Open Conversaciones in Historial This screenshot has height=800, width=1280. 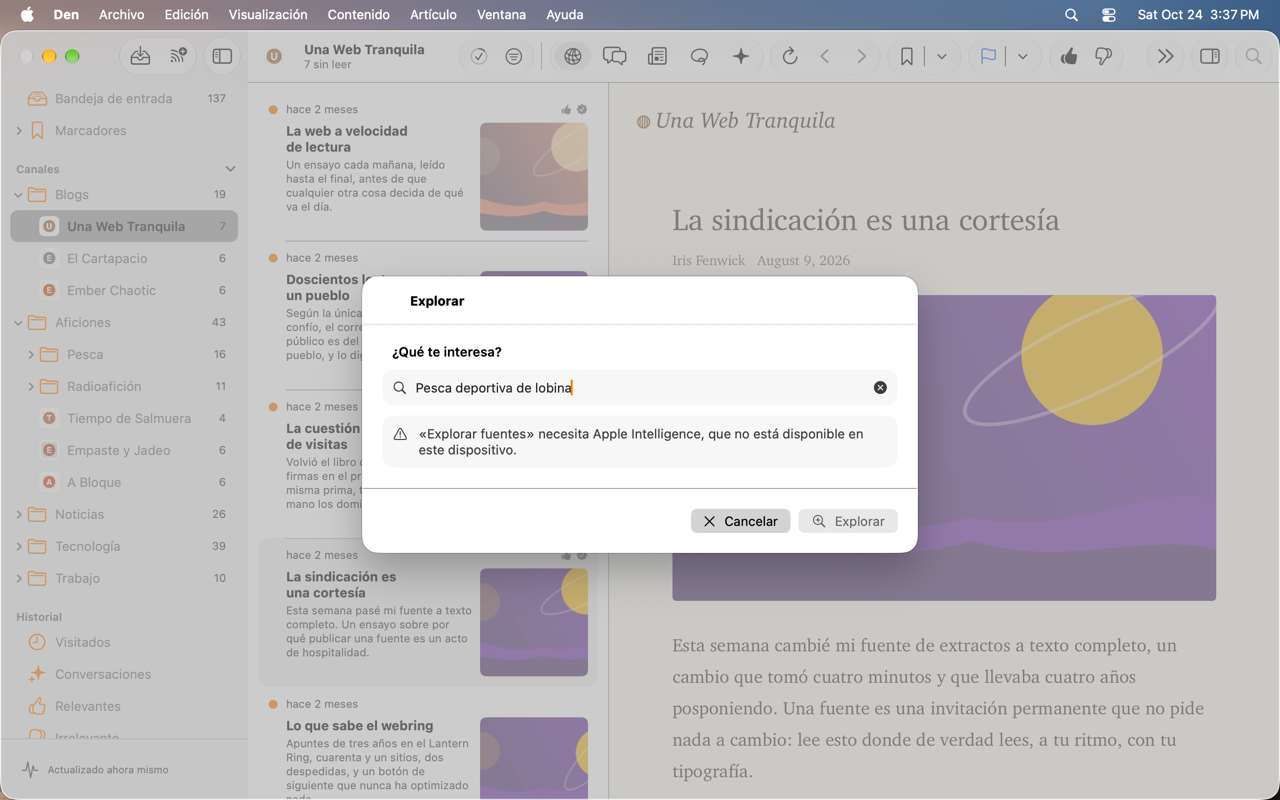point(124,675)
